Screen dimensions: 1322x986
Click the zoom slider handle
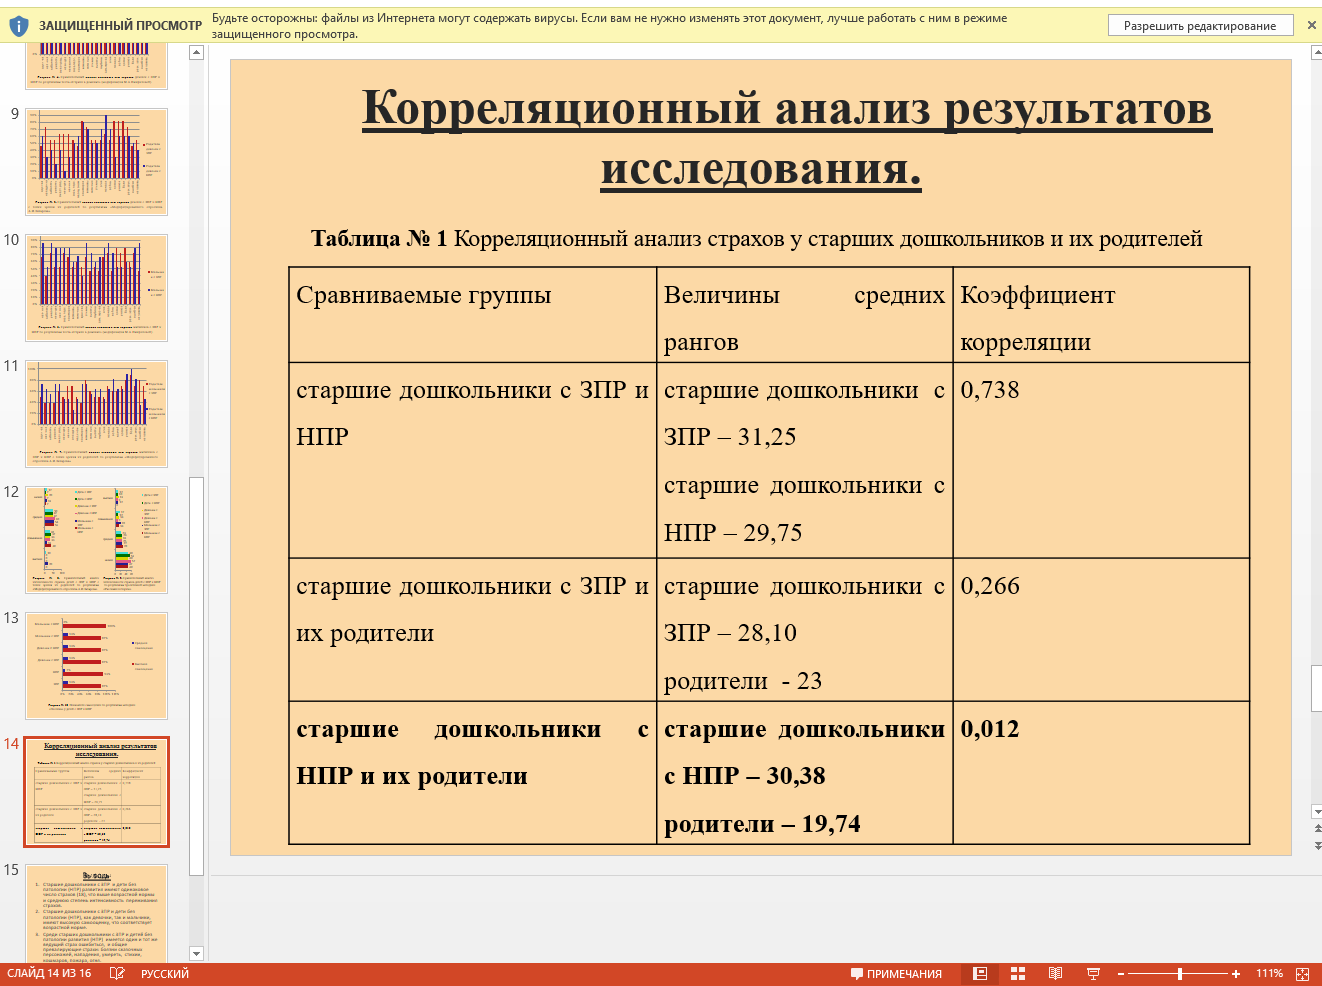click(1180, 974)
